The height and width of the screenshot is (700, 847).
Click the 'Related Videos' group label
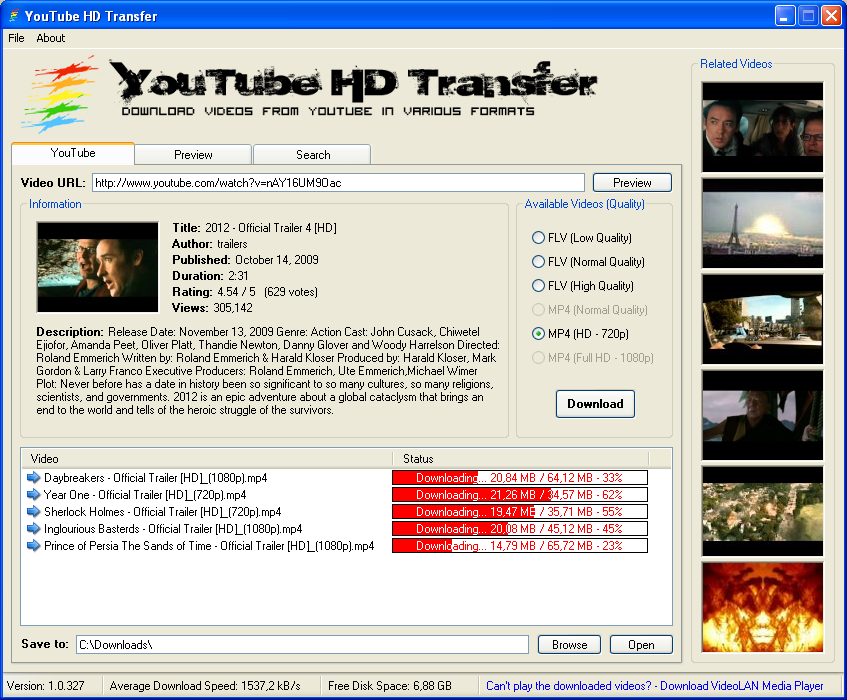(x=736, y=64)
